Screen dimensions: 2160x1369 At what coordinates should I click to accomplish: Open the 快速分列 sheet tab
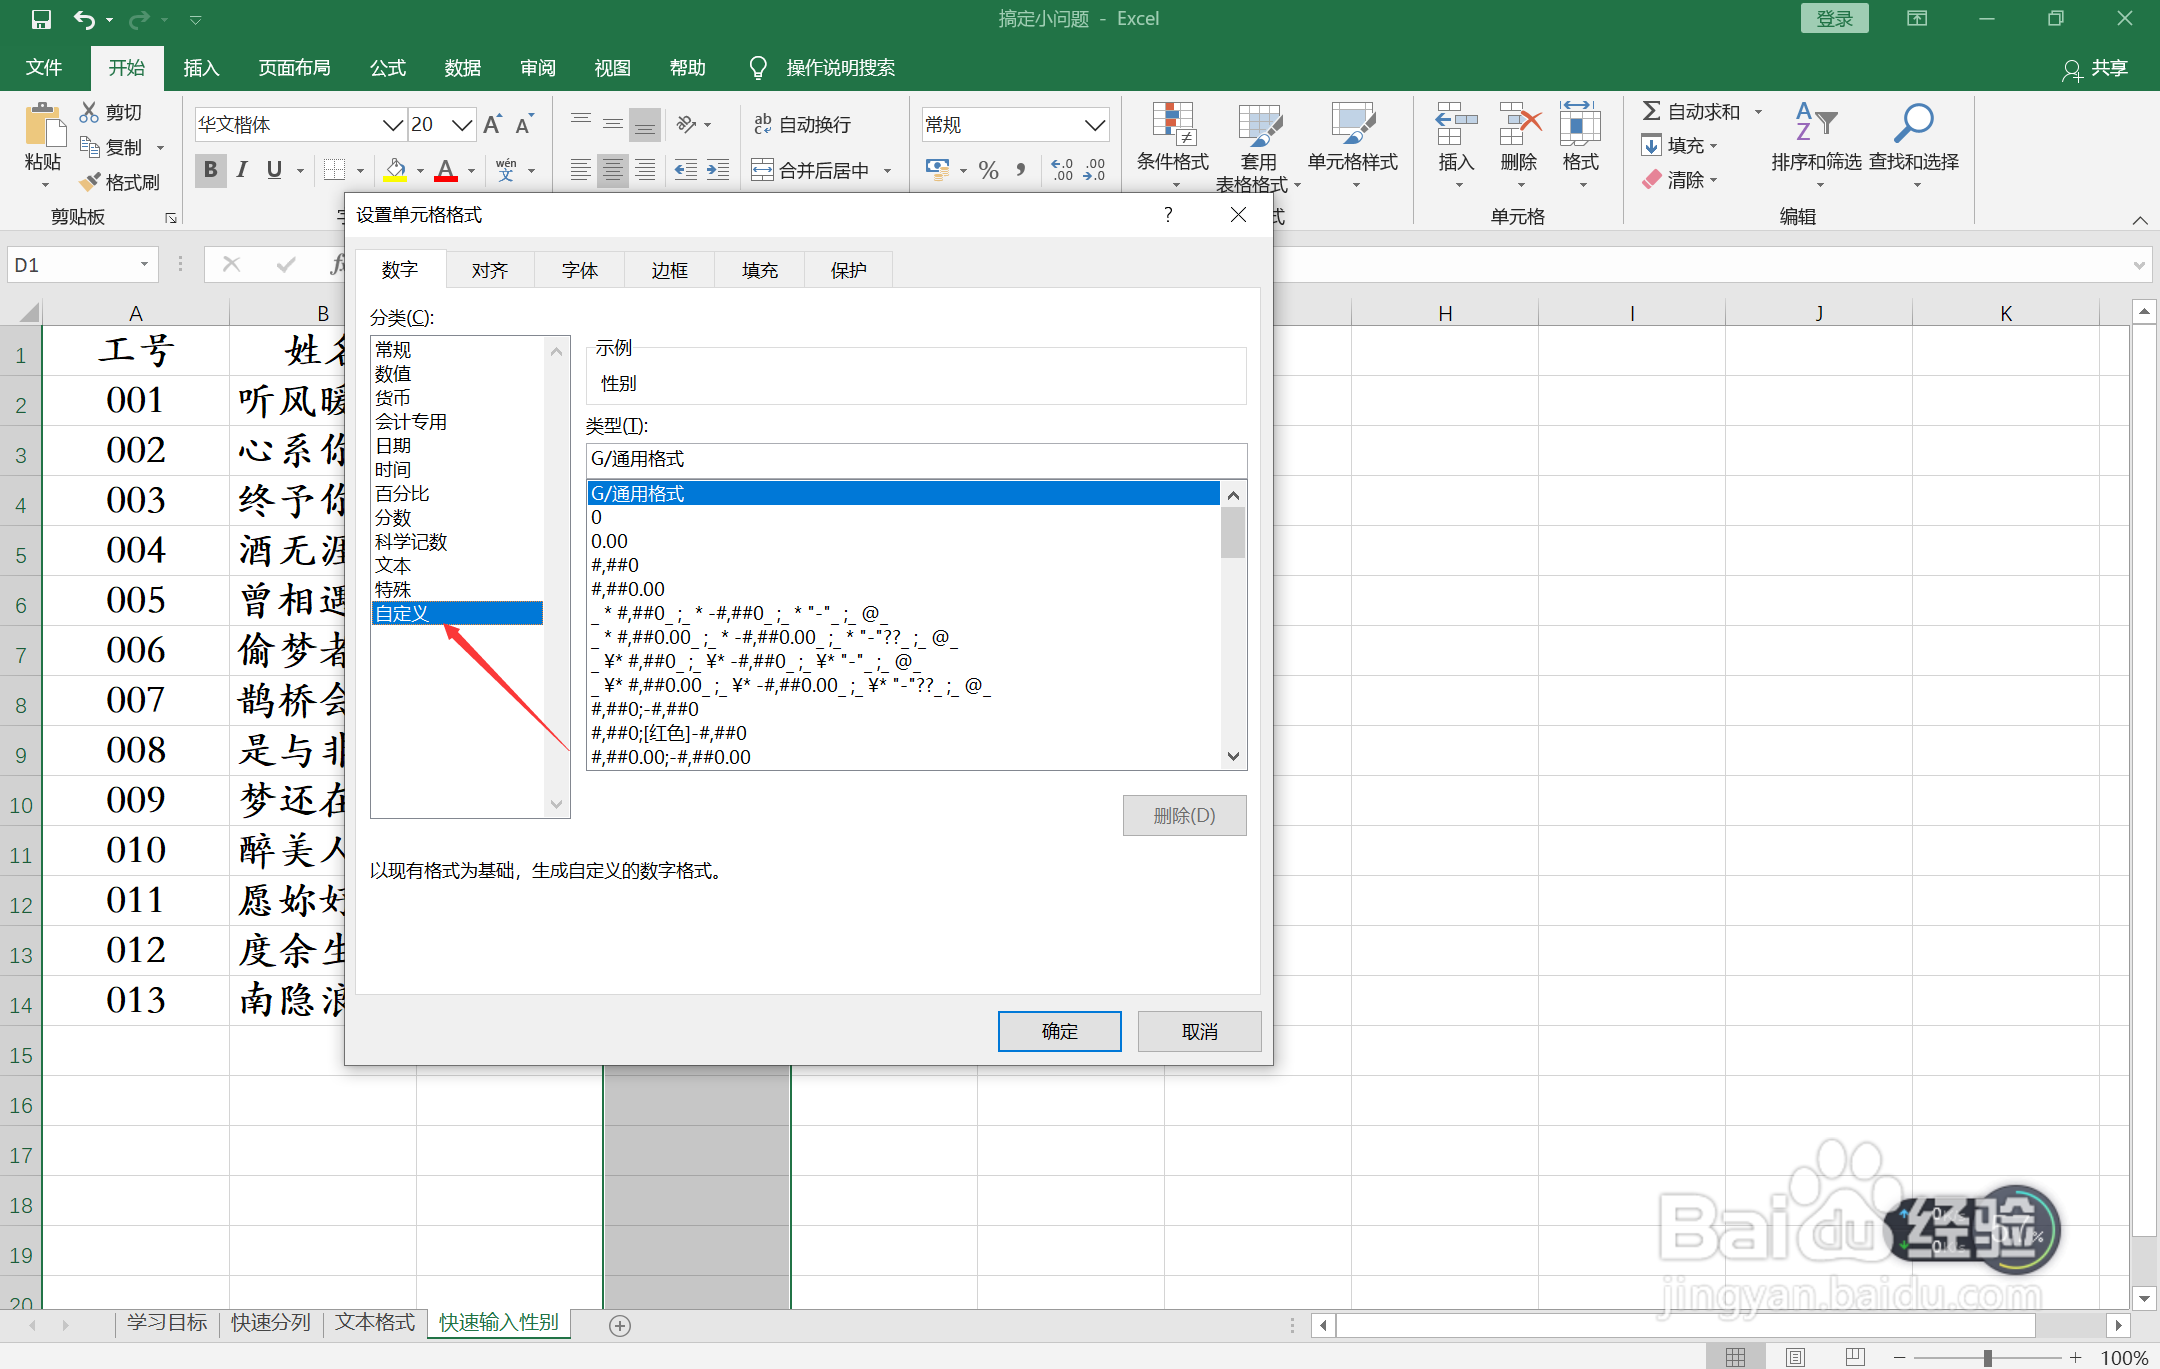tap(270, 1323)
